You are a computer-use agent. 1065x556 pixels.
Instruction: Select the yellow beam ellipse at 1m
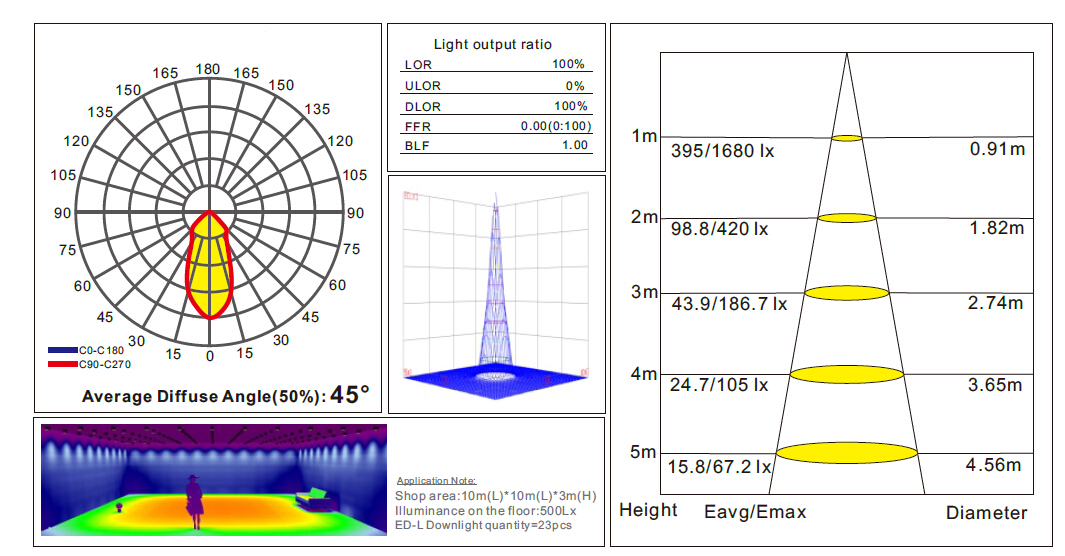(847, 137)
